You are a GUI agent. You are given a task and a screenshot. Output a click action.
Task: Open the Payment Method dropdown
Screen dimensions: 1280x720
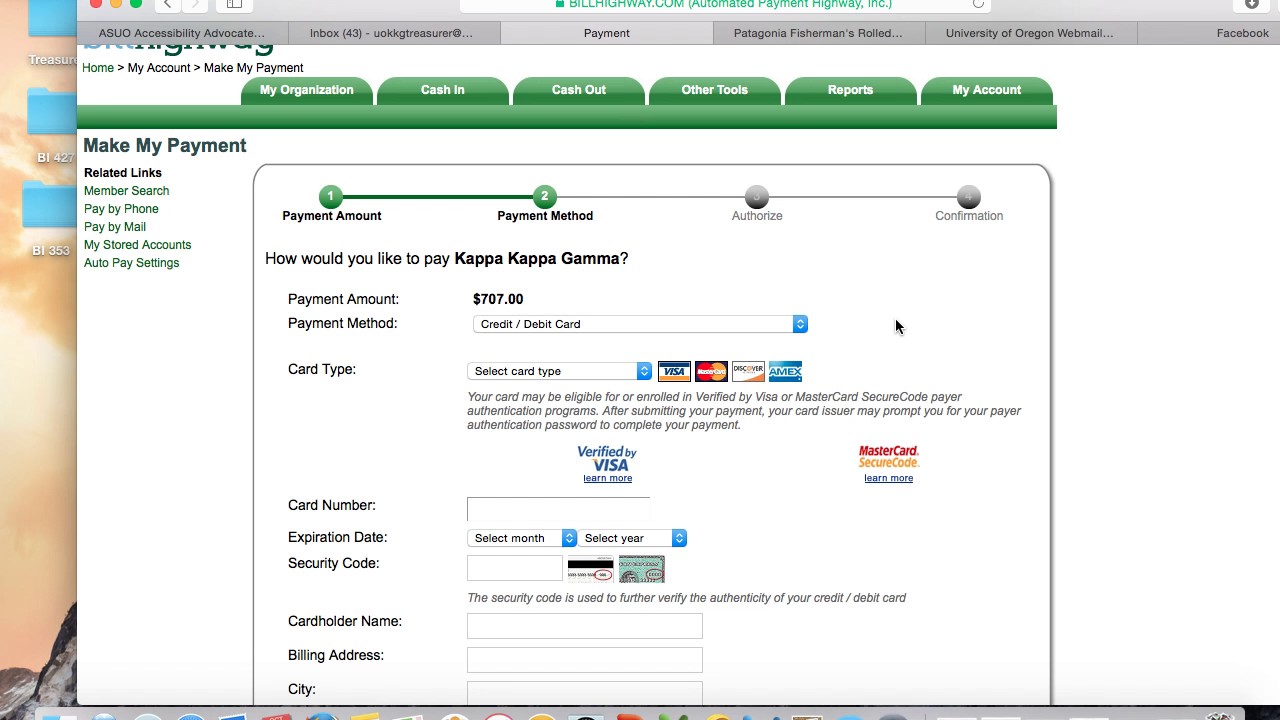640,324
